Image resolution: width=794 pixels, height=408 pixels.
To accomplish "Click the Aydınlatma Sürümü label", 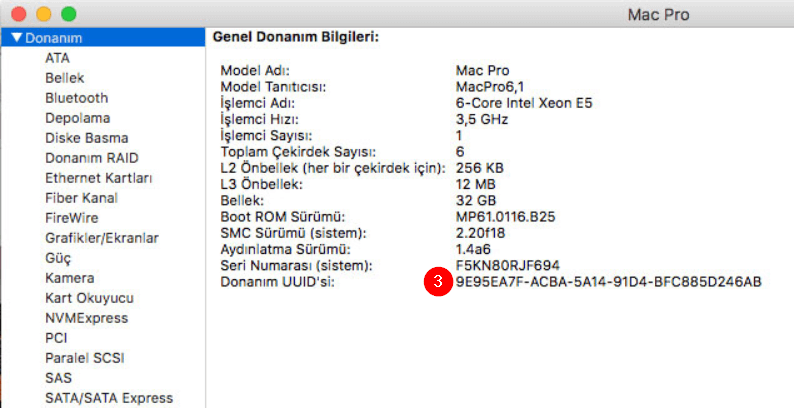I will 286,250.
